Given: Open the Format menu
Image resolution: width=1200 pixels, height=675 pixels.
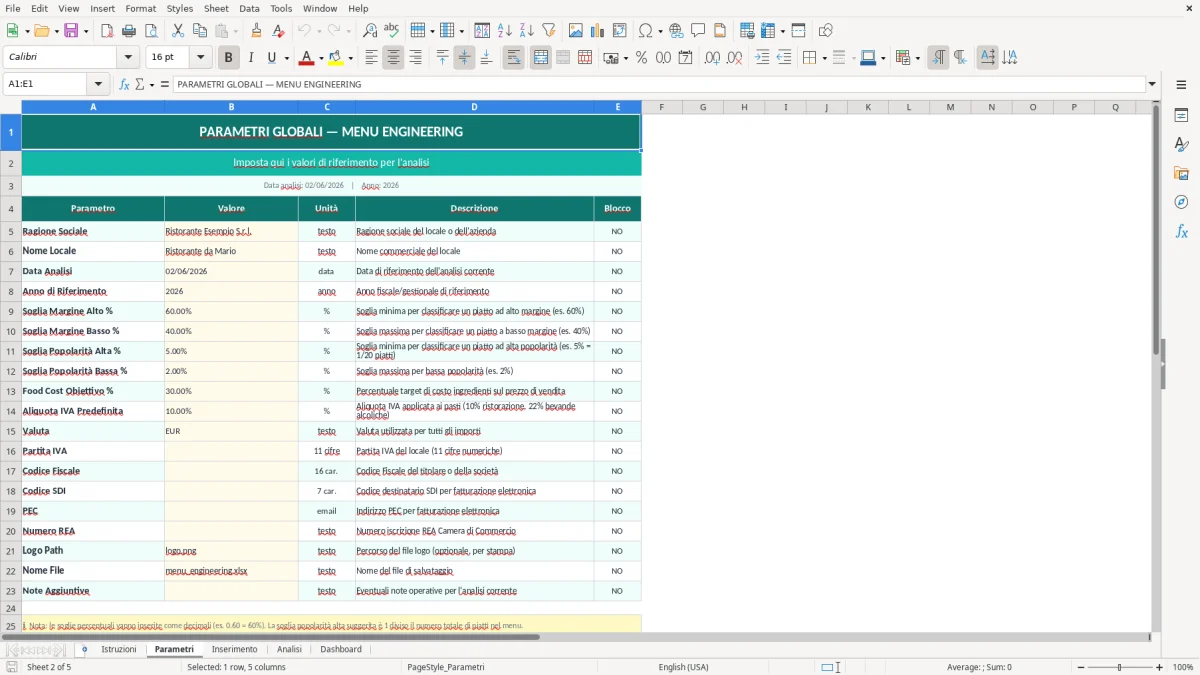Looking at the screenshot, I should click(140, 8).
